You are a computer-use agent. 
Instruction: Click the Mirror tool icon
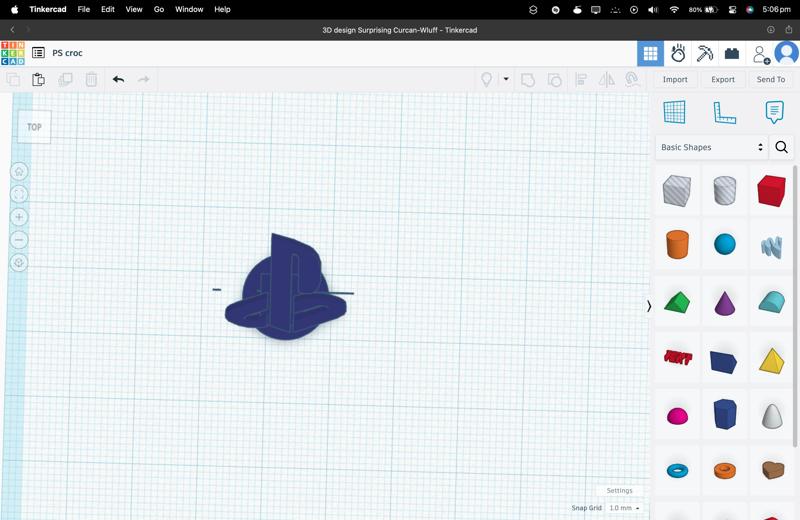[607, 80]
